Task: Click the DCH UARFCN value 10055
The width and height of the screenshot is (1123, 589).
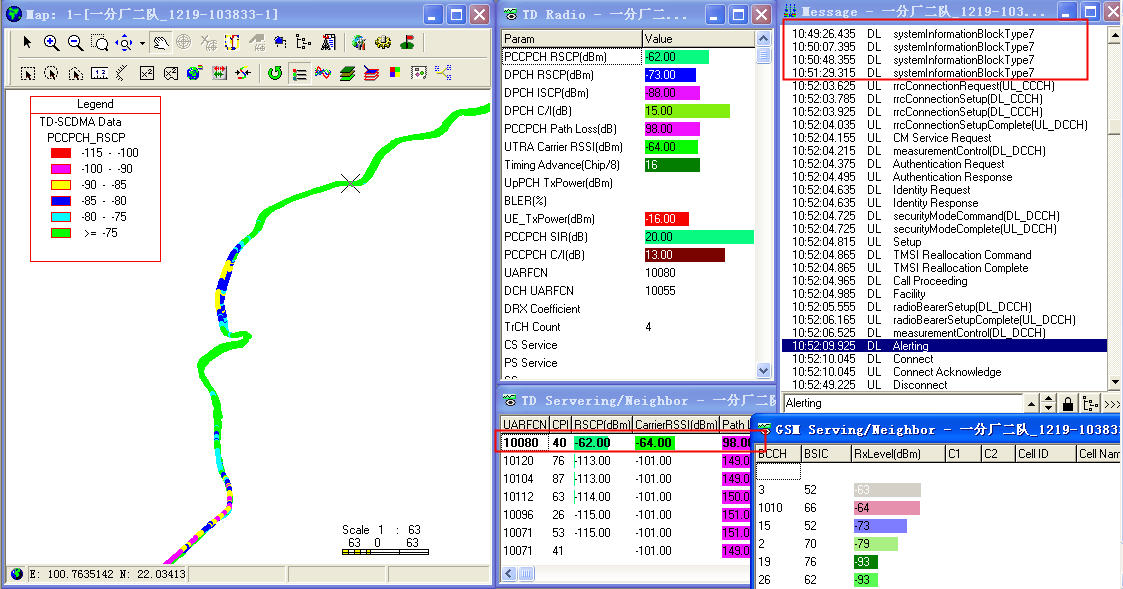Action: point(660,290)
